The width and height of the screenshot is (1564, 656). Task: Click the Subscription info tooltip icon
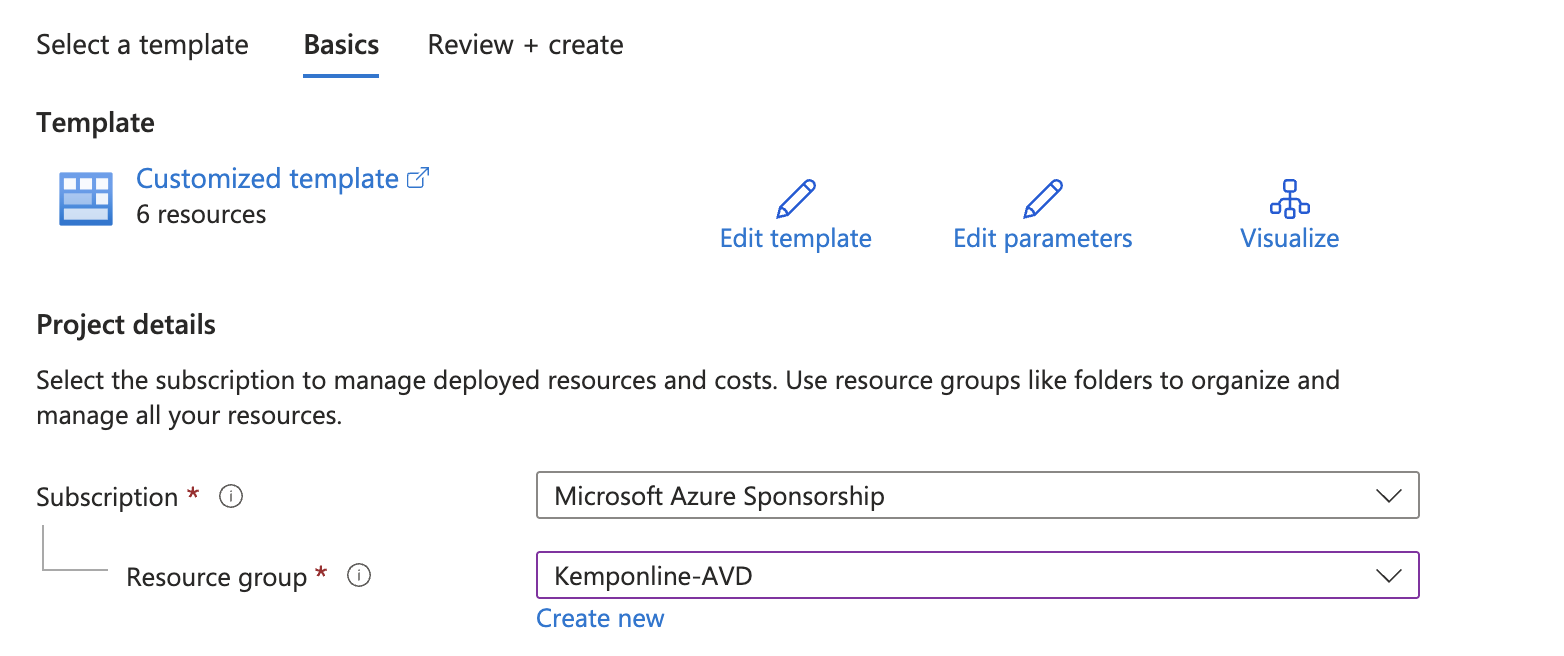coord(231,496)
